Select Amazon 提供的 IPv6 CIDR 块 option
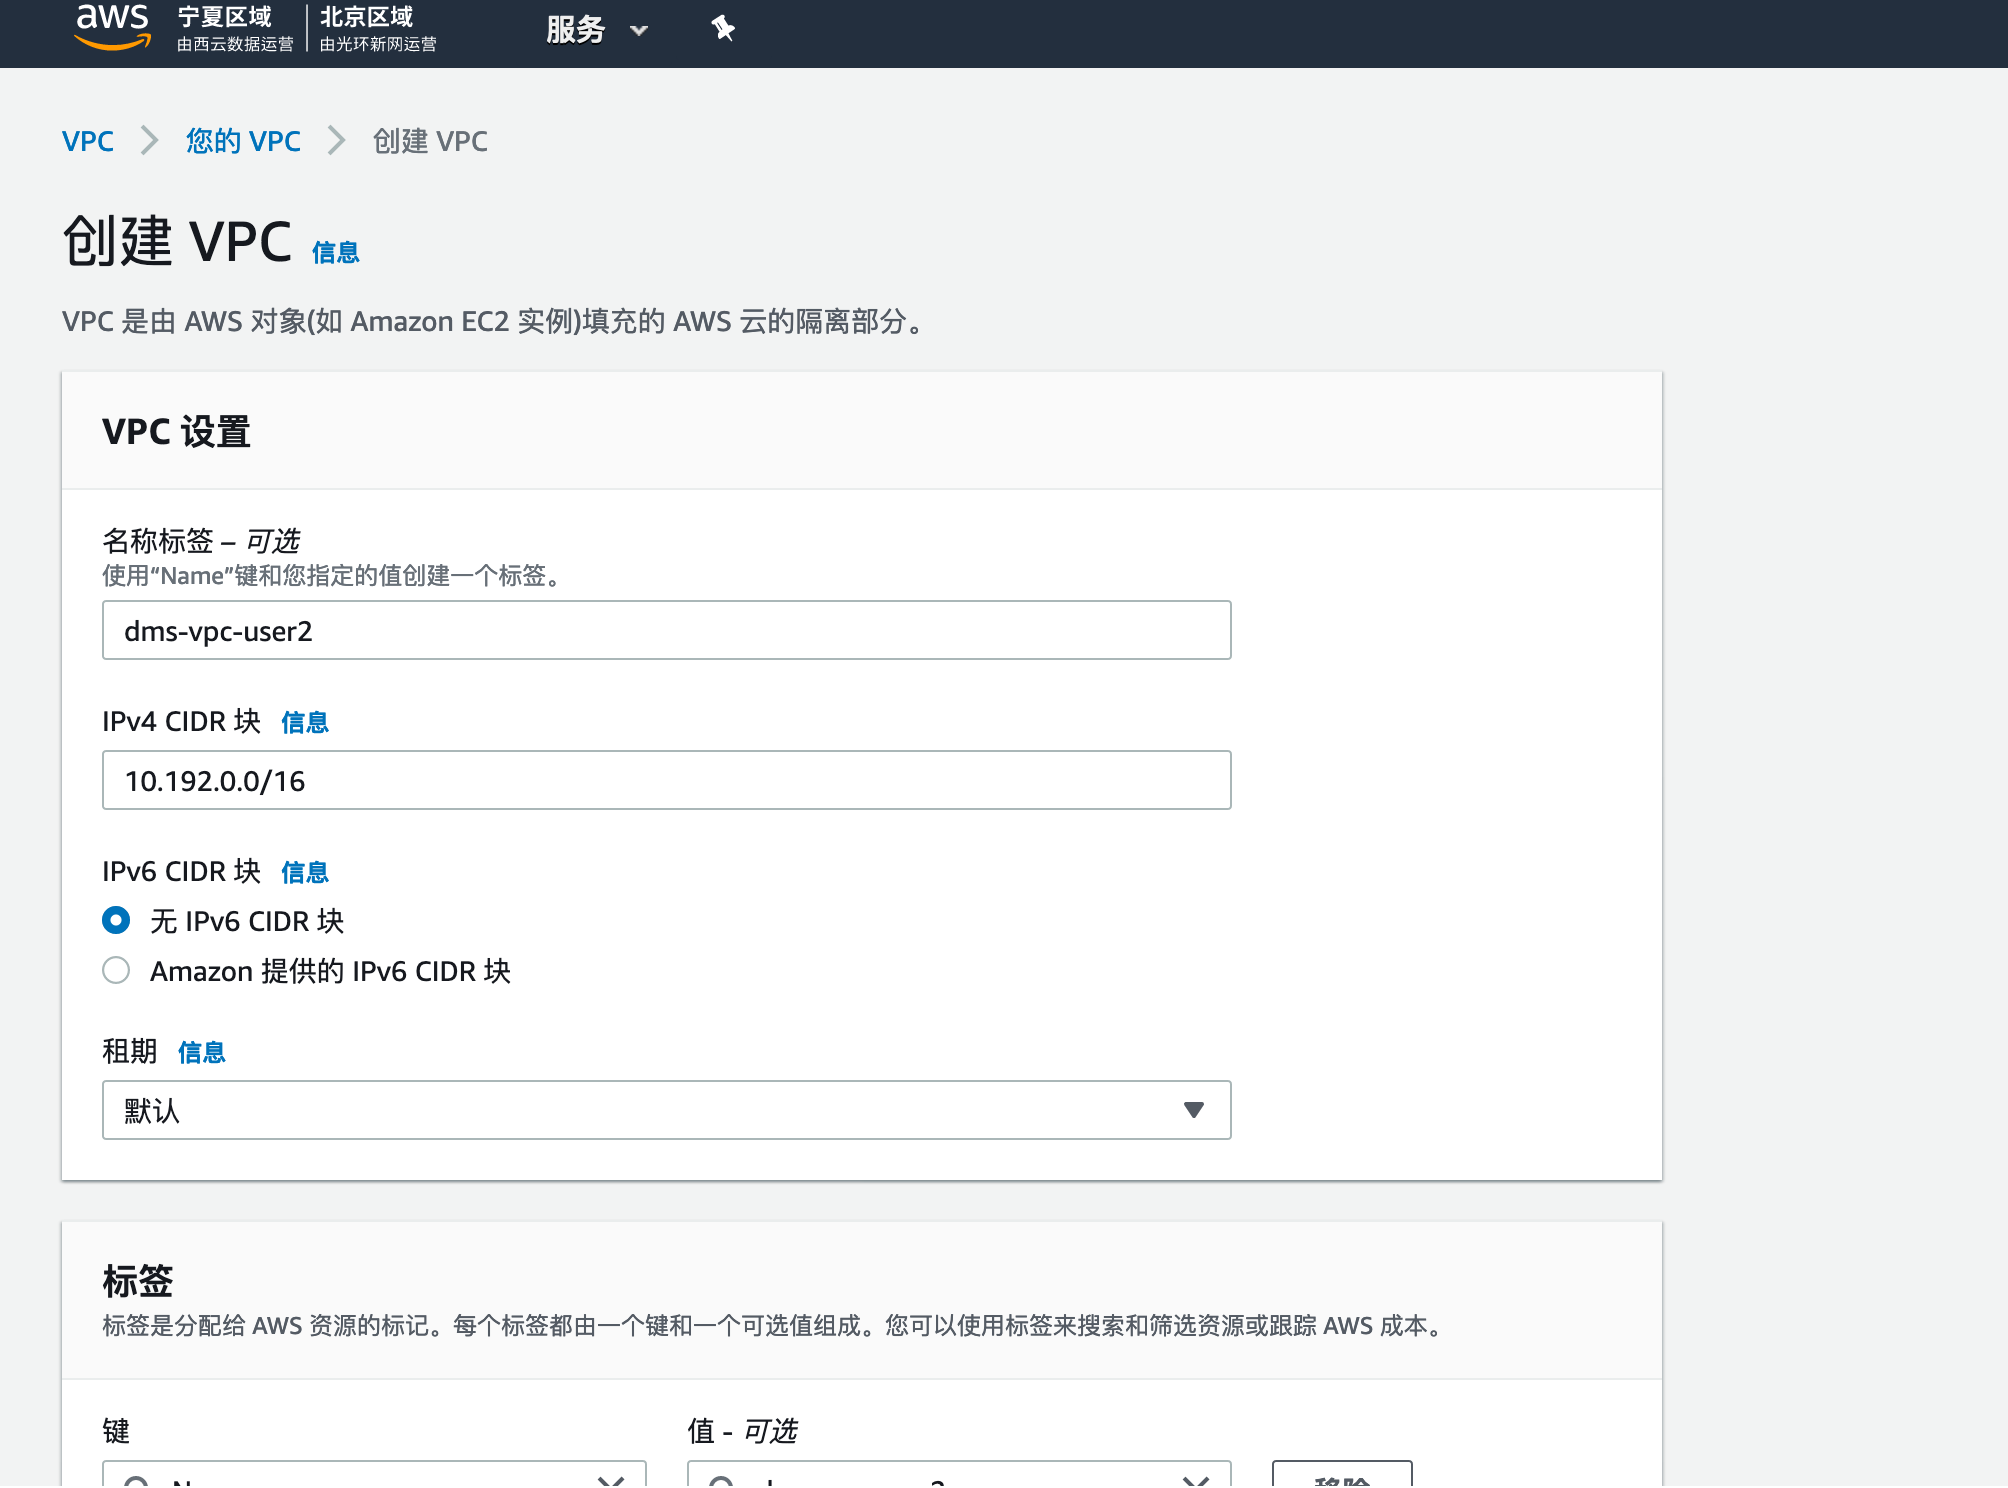 pos(116,970)
